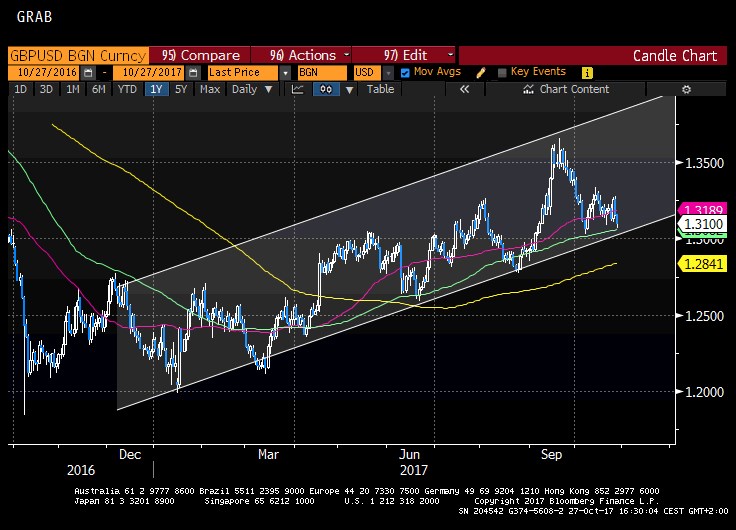Open chart settings gear icon
Image resolution: width=736 pixels, height=530 pixels.
pyautogui.click(x=686, y=90)
